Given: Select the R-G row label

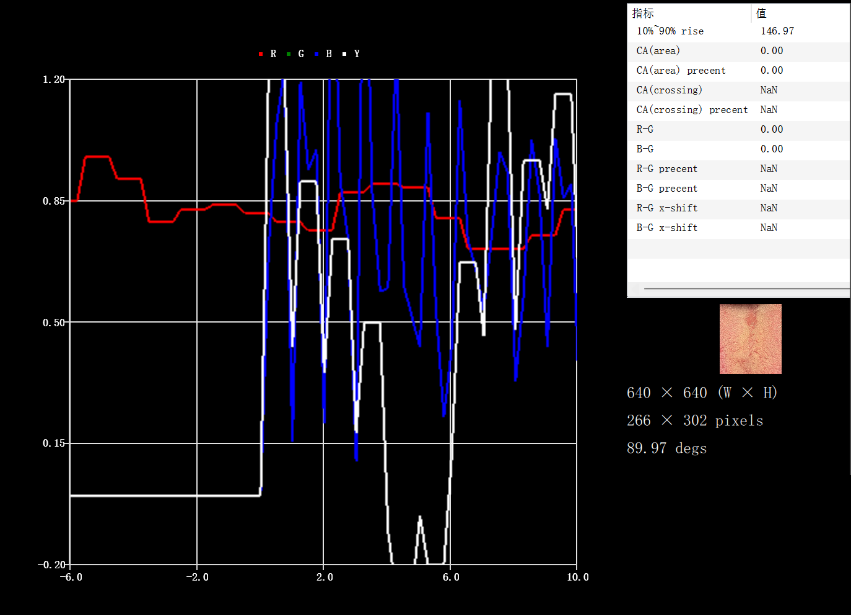Looking at the screenshot, I should [645, 129].
